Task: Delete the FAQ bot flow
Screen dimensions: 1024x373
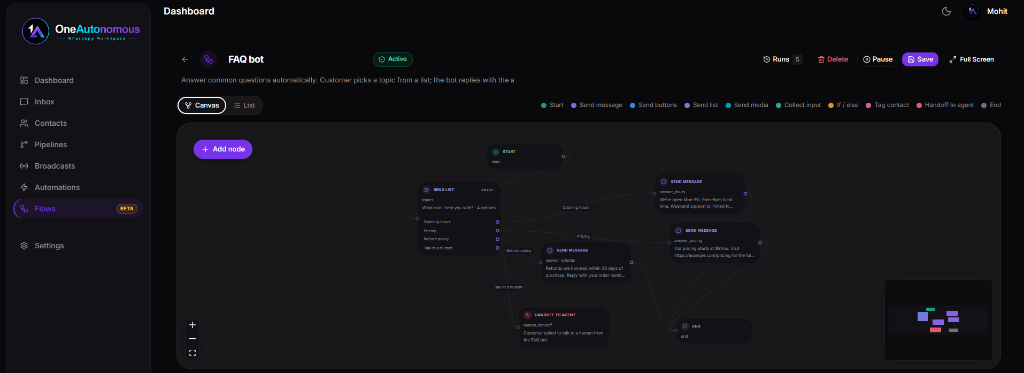Action: (833, 59)
